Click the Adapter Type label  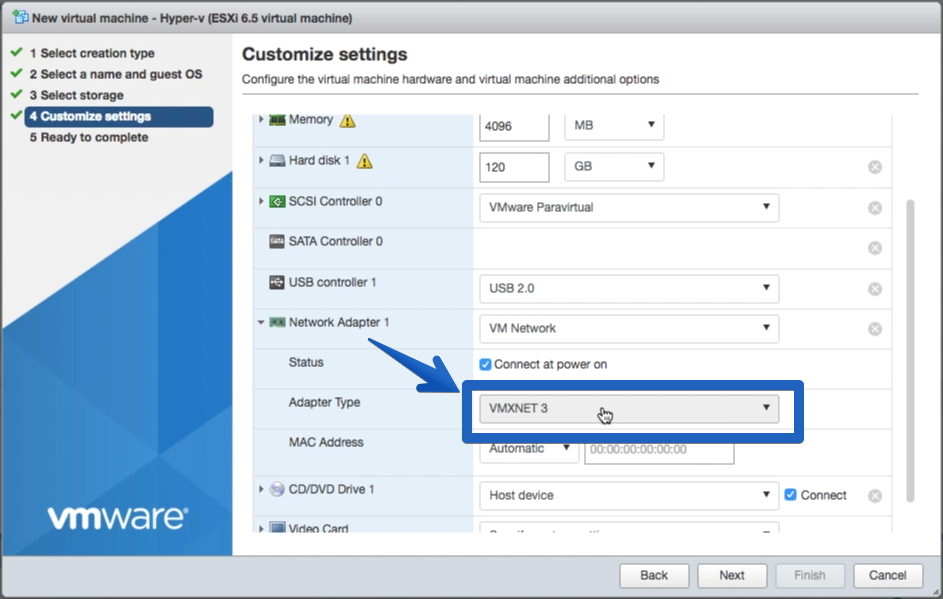point(324,402)
